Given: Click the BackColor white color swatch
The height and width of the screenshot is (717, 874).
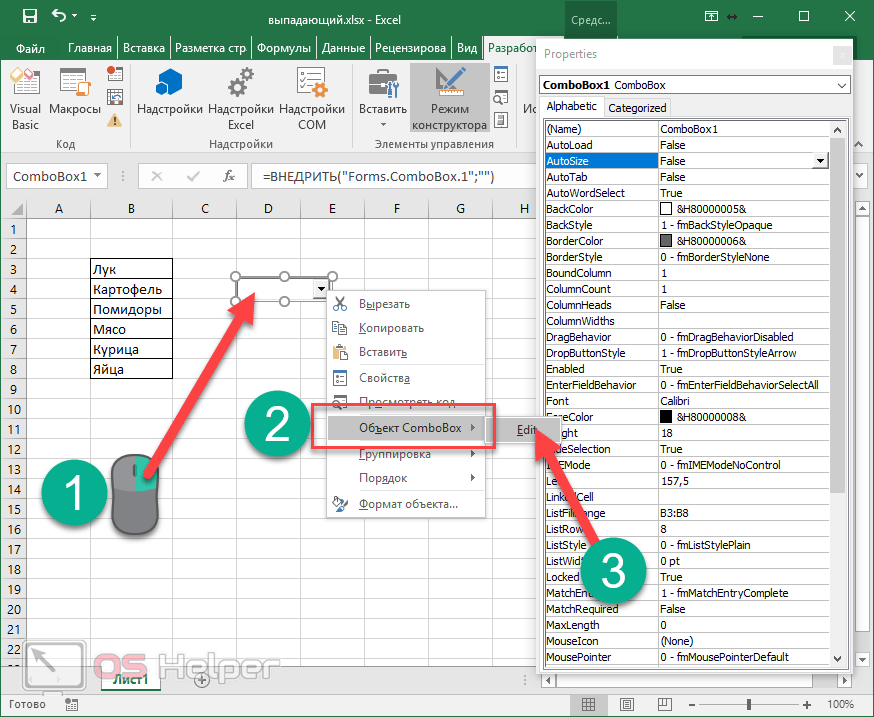Looking at the screenshot, I should [x=666, y=209].
